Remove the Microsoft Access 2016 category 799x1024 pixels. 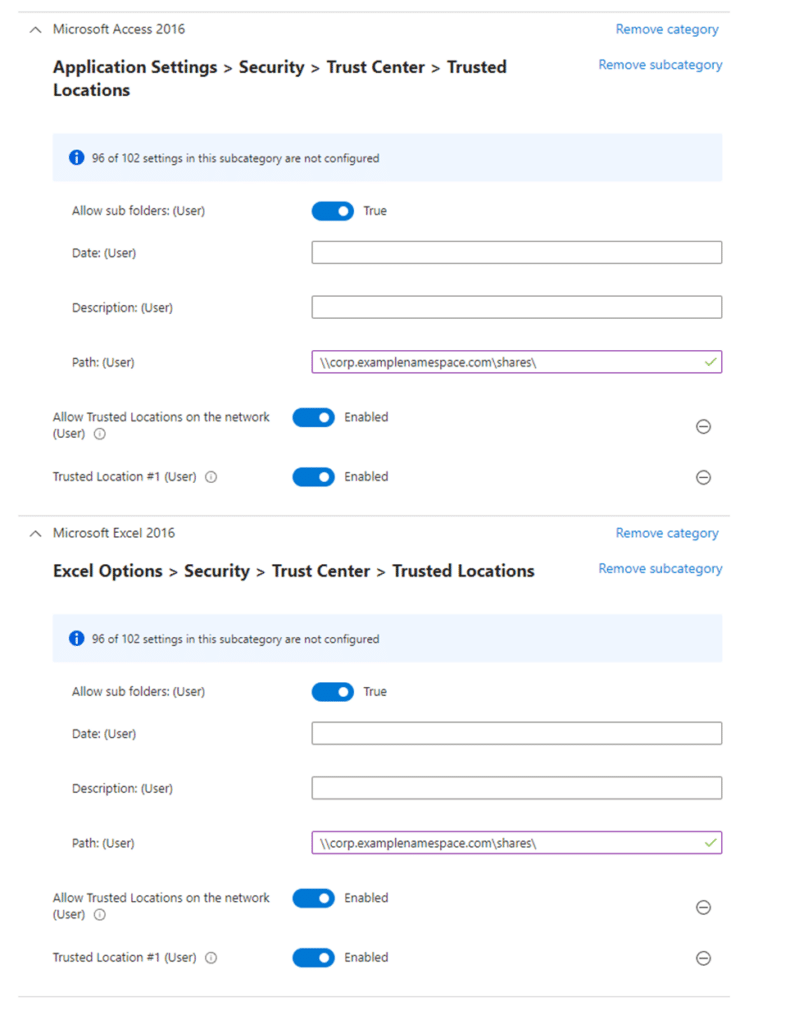point(667,29)
